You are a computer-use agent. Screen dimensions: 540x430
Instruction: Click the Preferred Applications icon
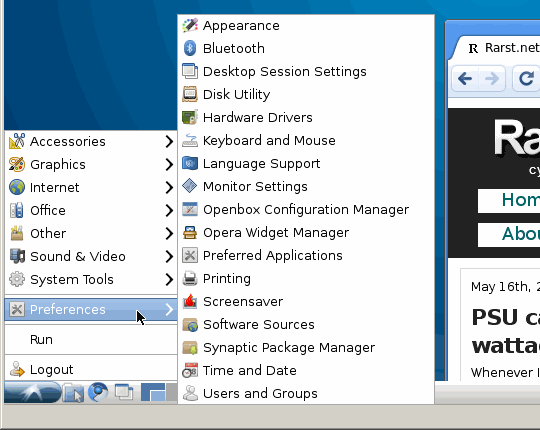tap(190, 255)
